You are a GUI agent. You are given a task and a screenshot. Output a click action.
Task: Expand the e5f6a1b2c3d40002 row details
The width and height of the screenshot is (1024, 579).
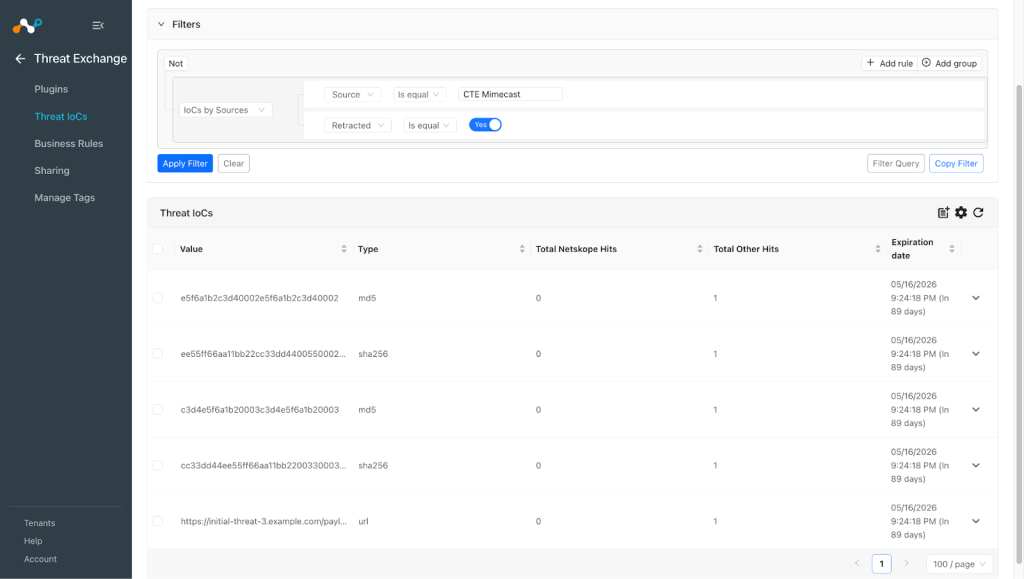click(976, 298)
